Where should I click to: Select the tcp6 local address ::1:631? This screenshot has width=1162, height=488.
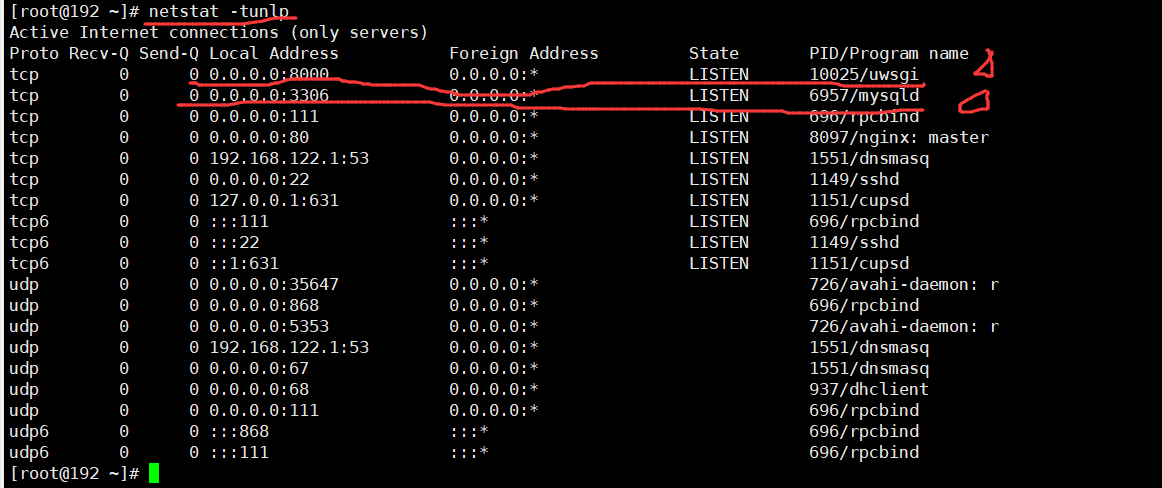coord(244,263)
